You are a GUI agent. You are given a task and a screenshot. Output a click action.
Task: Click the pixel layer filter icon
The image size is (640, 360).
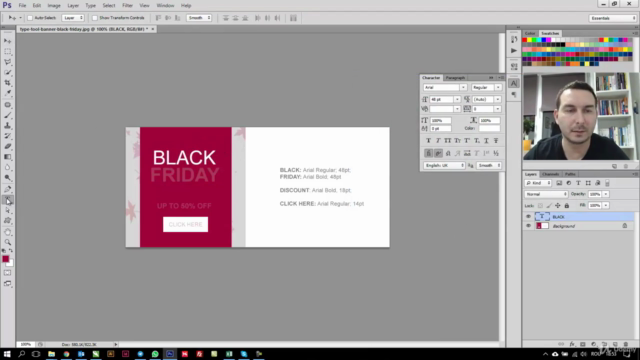559,183
